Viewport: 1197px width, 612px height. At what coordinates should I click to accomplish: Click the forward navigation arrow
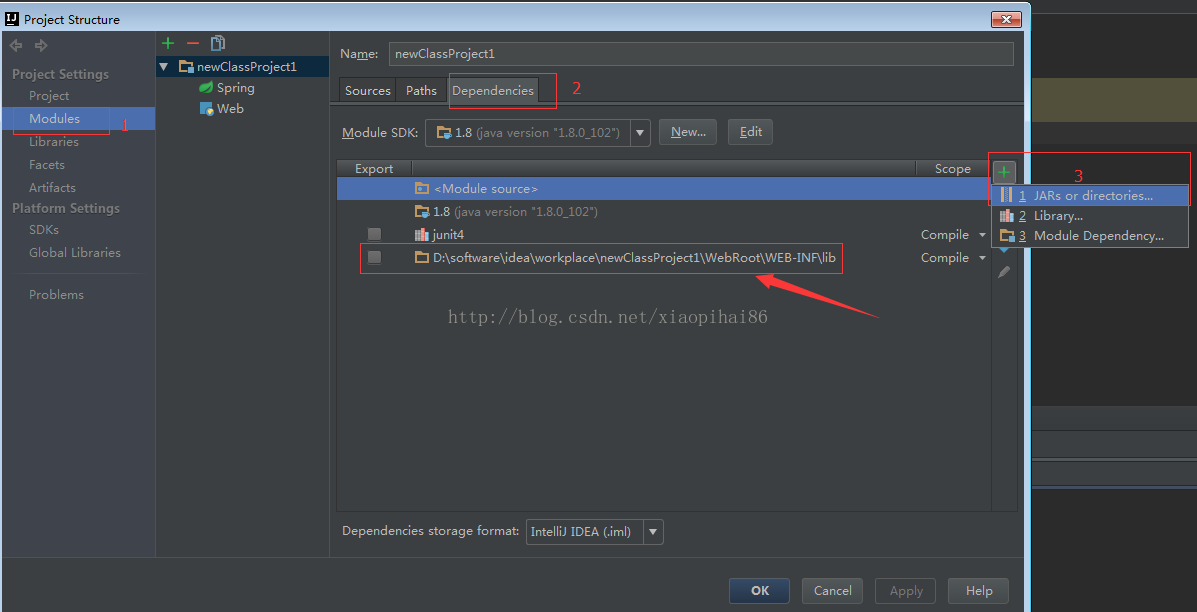click(x=41, y=46)
